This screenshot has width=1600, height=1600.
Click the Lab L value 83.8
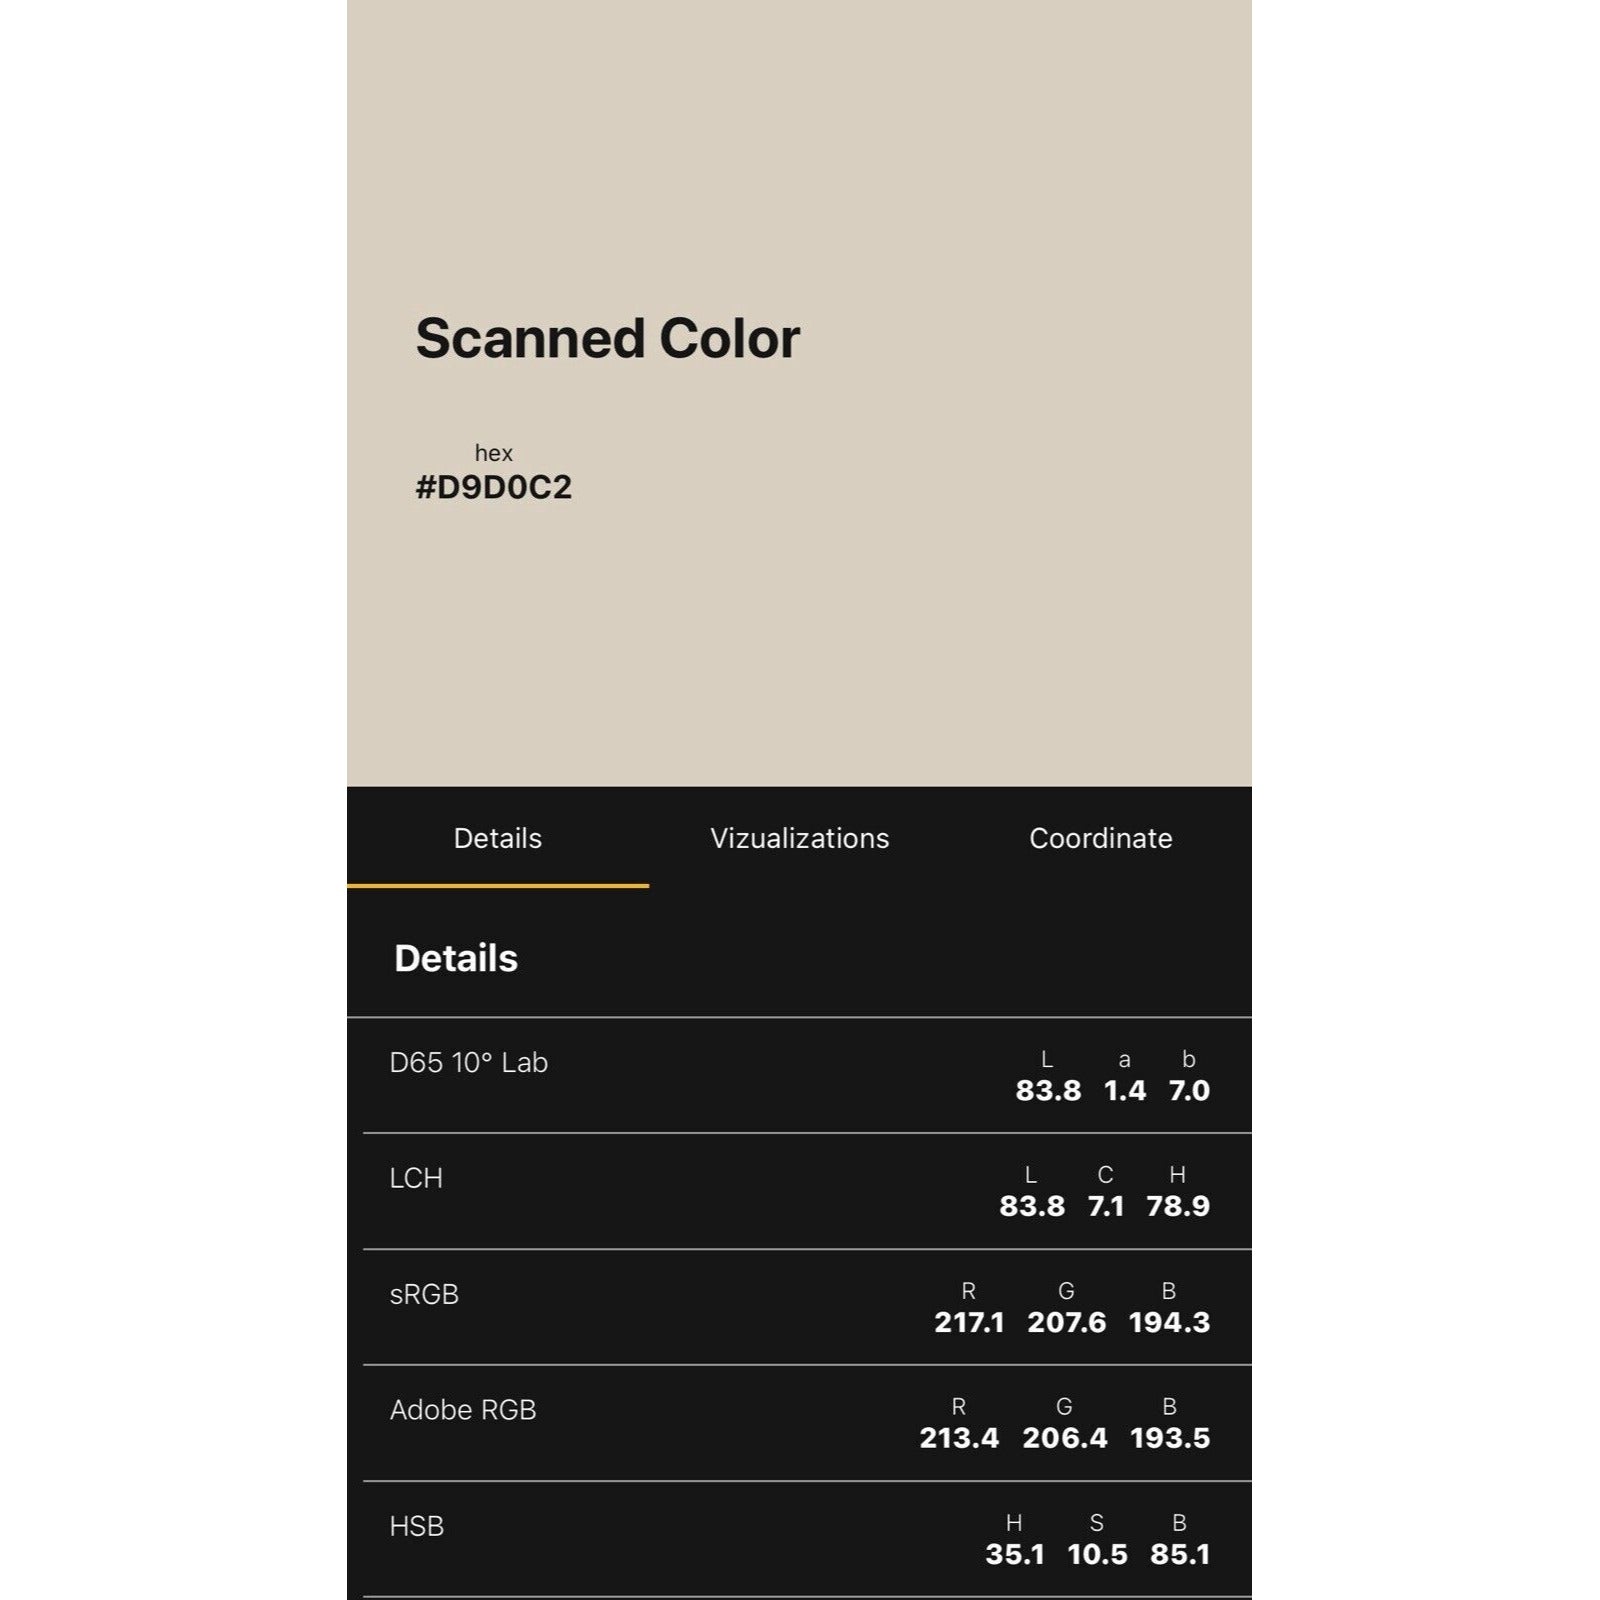[x=1048, y=1090]
